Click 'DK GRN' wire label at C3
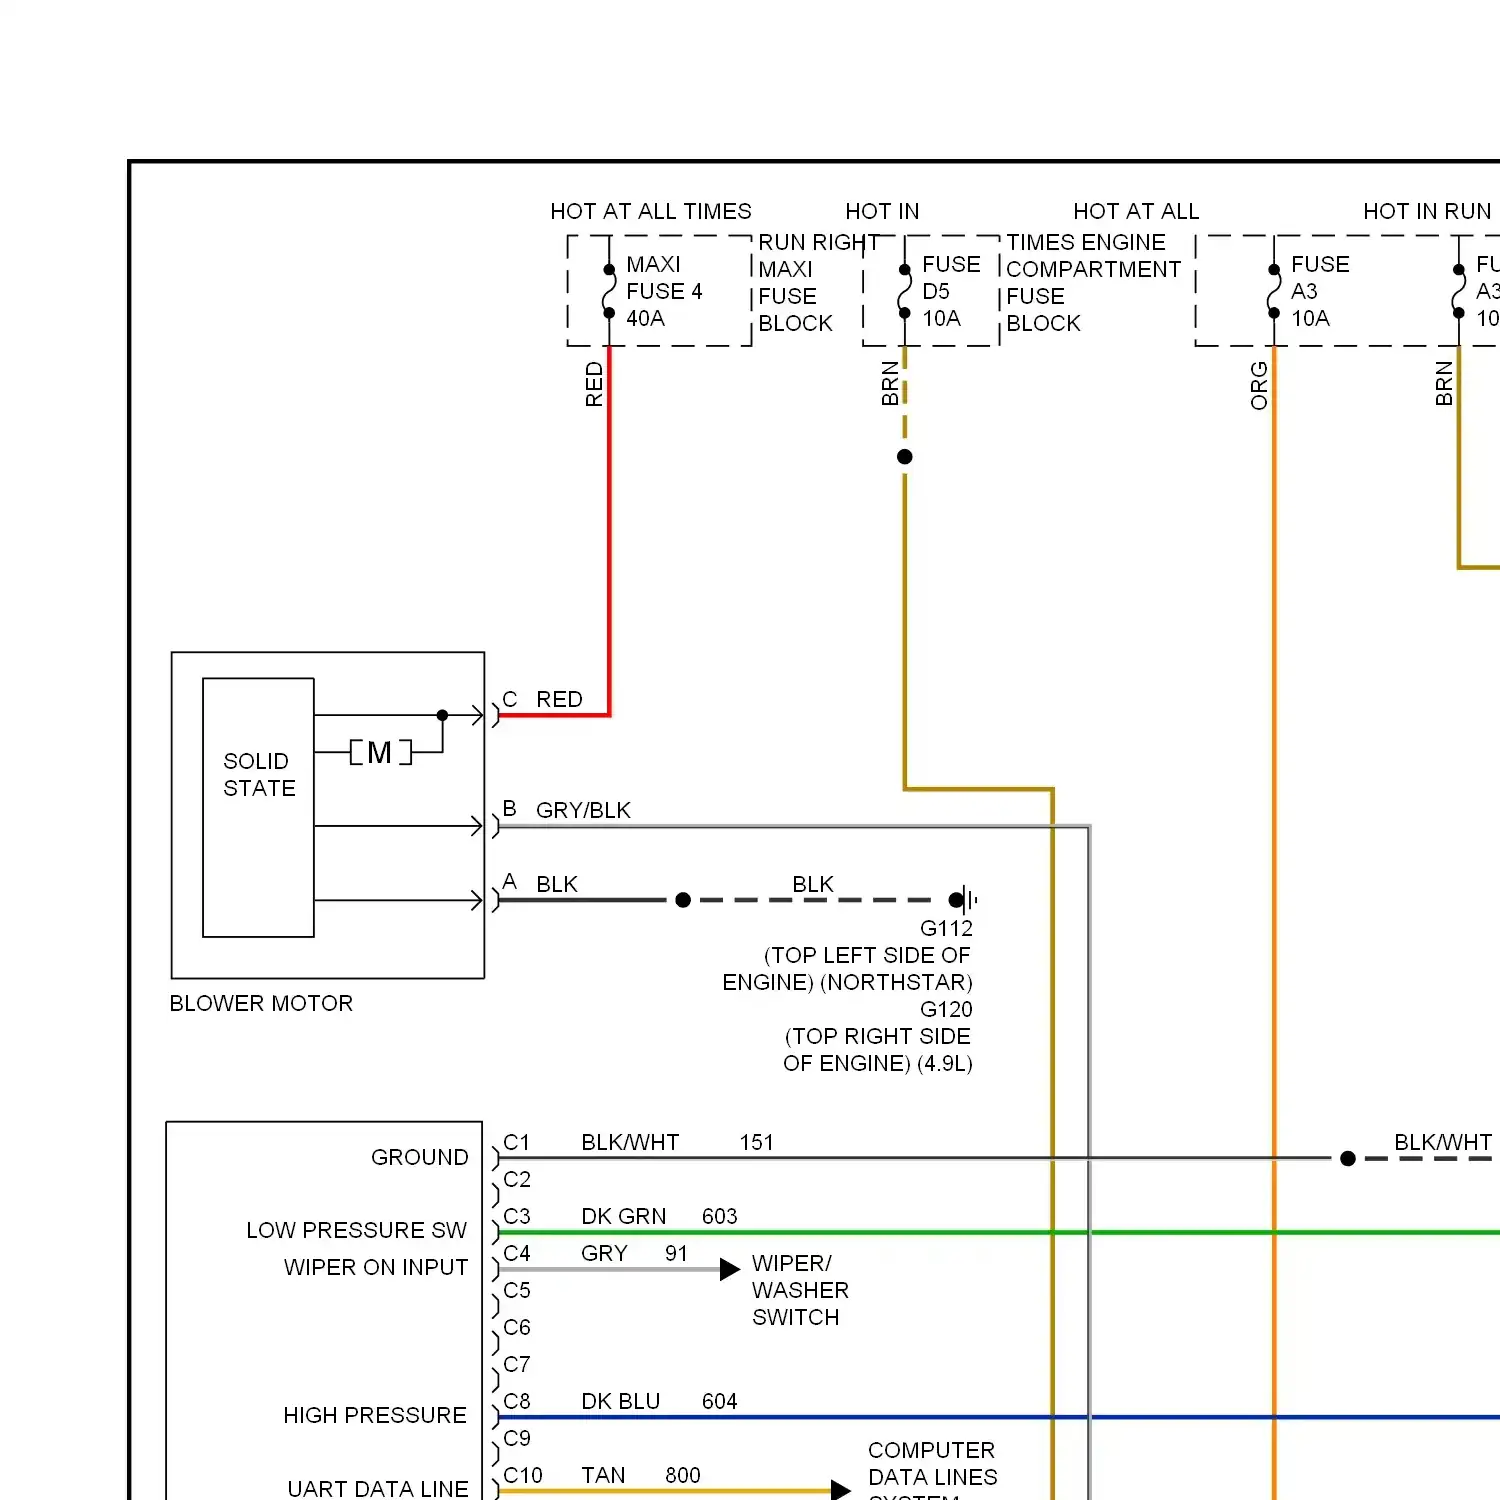The height and width of the screenshot is (1500, 1500). pos(624,1216)
